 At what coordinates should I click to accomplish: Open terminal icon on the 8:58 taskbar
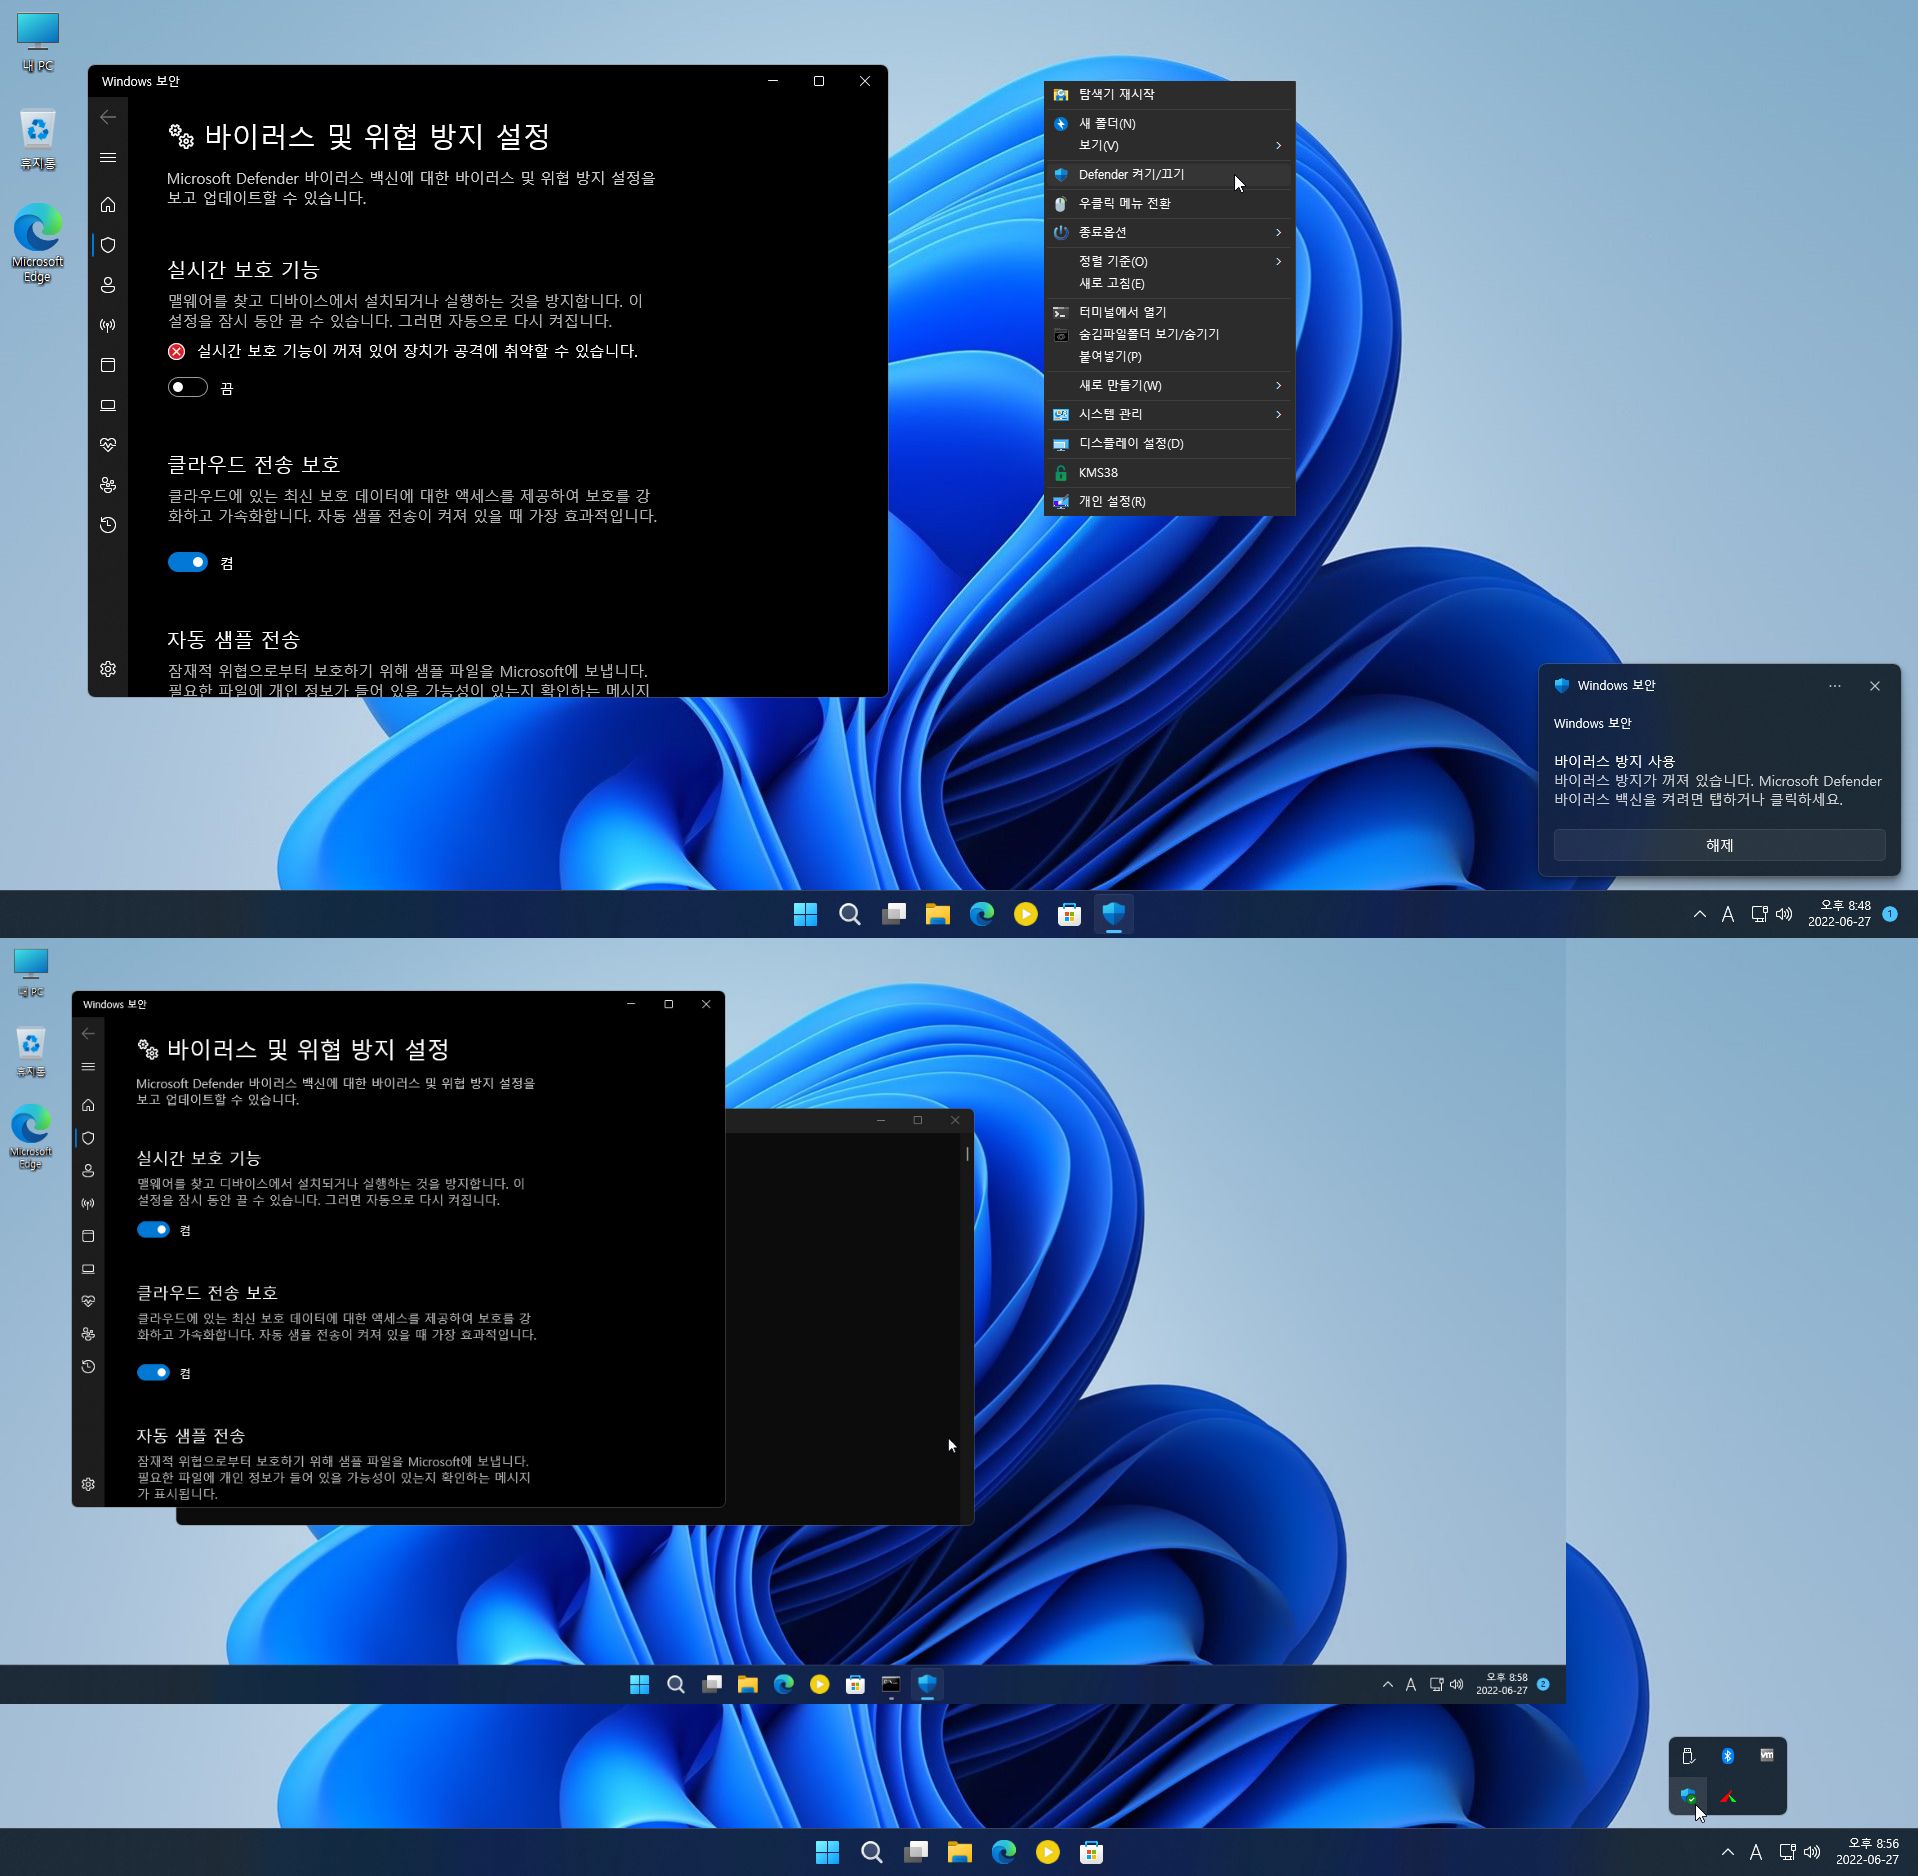(891, 1684)
